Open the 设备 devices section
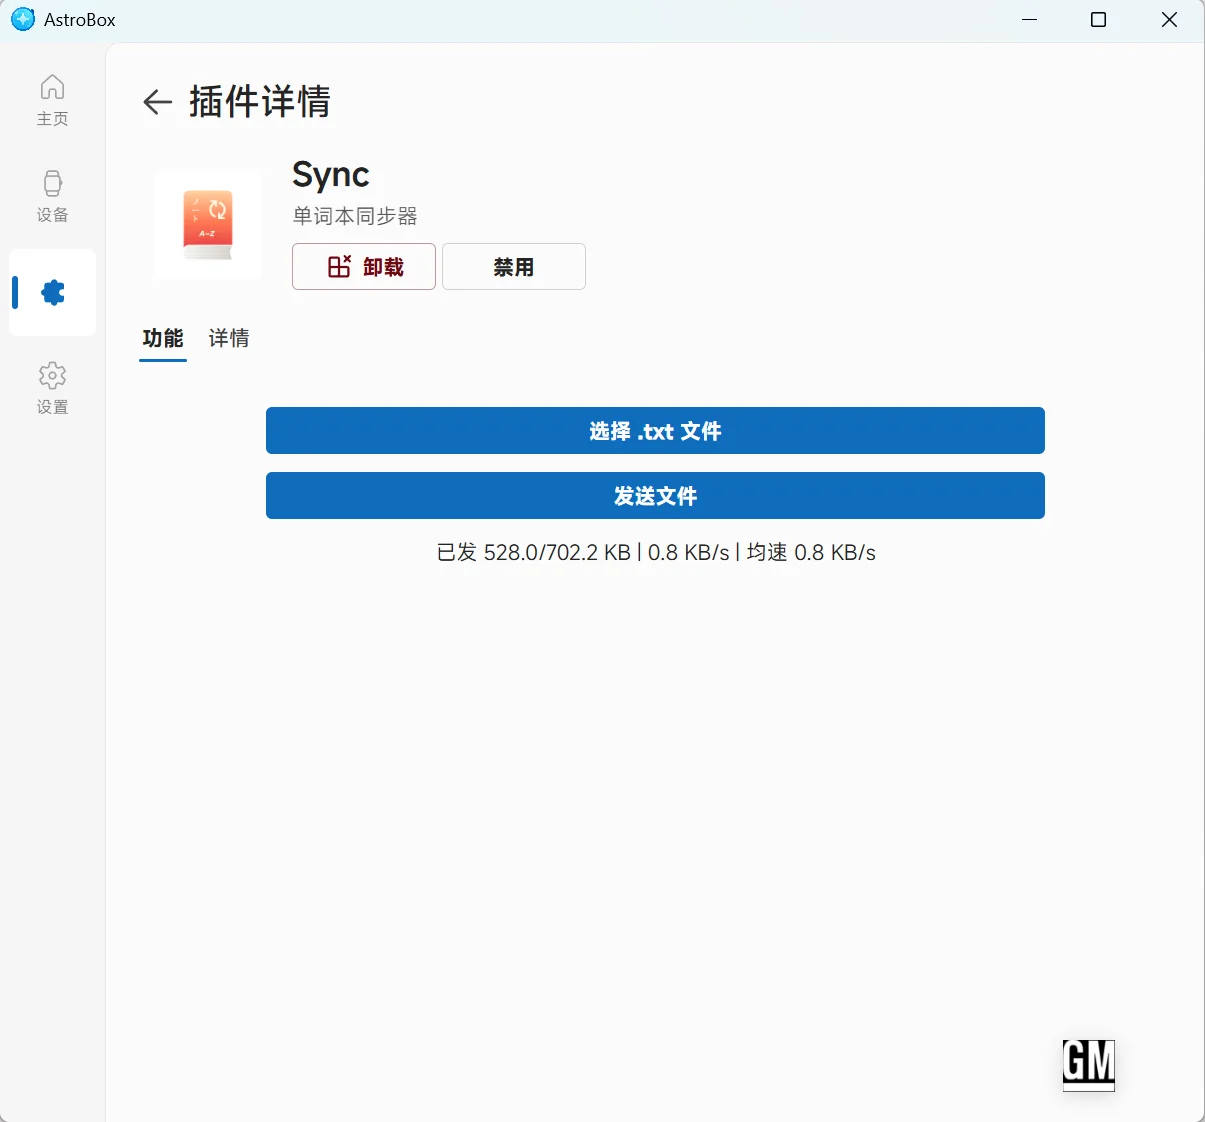The height and width of the screenshot is (1122, 1205). point(52,196)
